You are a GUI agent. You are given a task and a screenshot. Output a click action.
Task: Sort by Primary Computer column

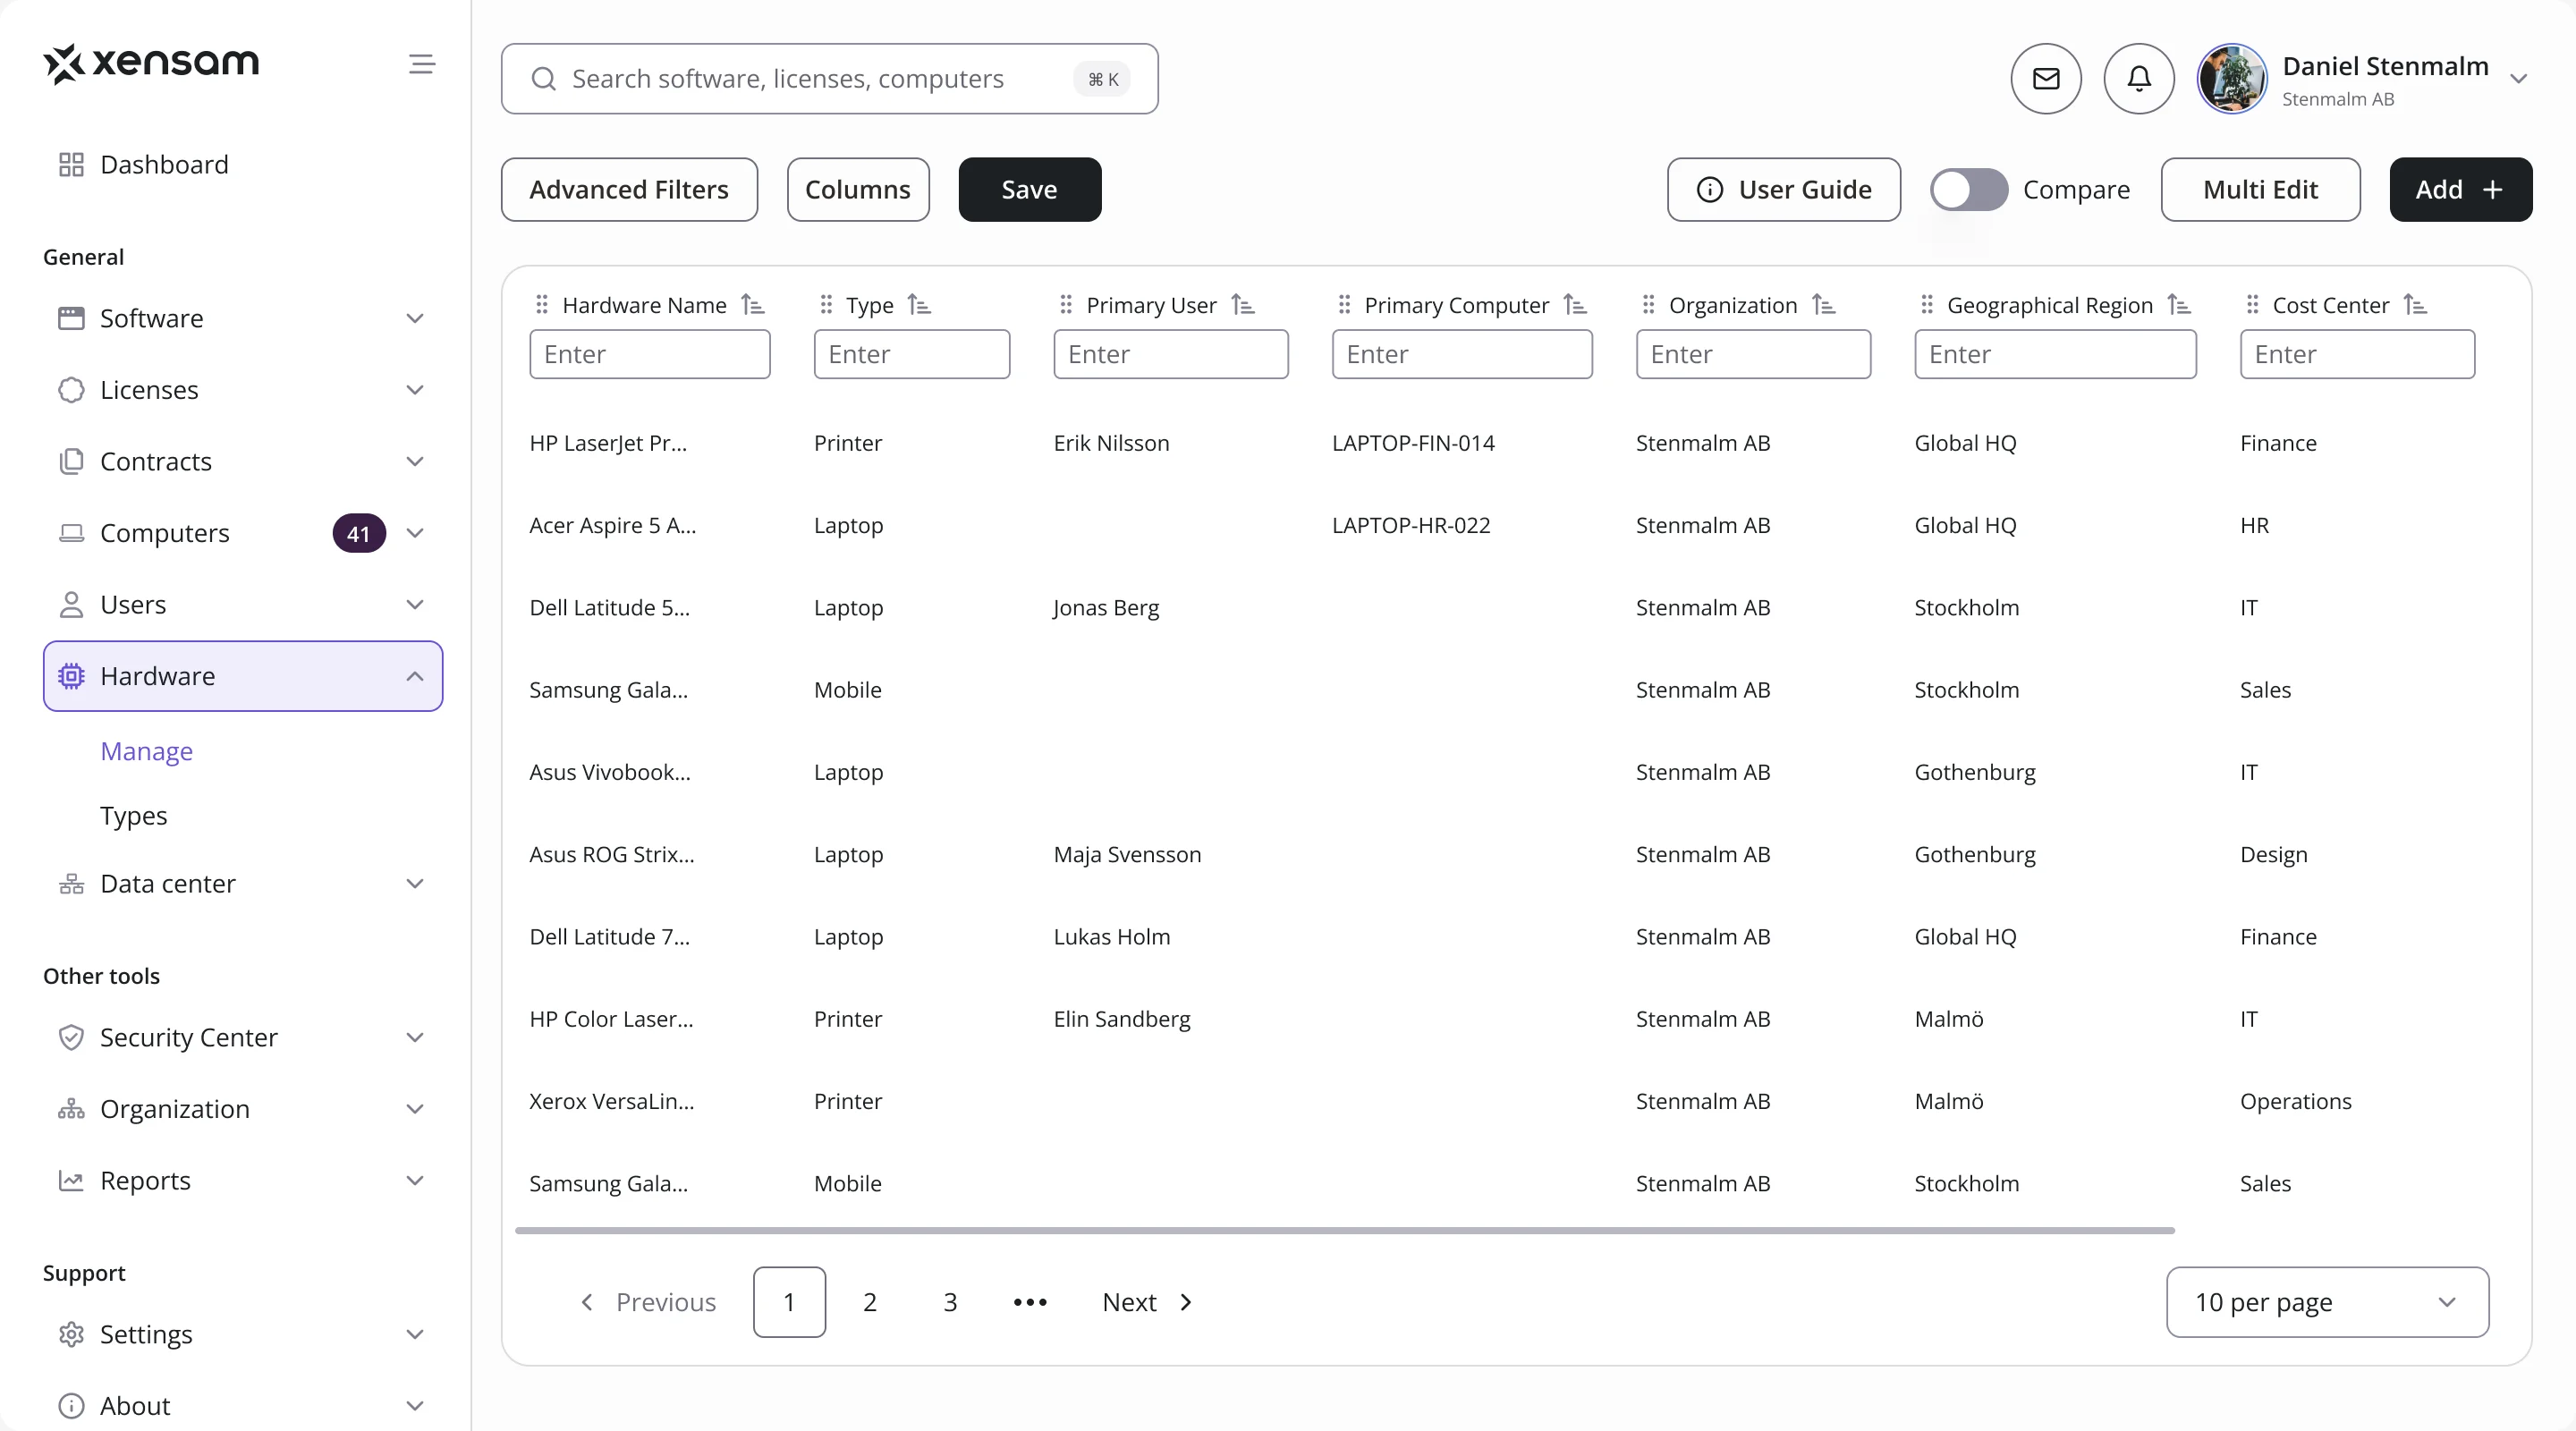point(1575,305)
